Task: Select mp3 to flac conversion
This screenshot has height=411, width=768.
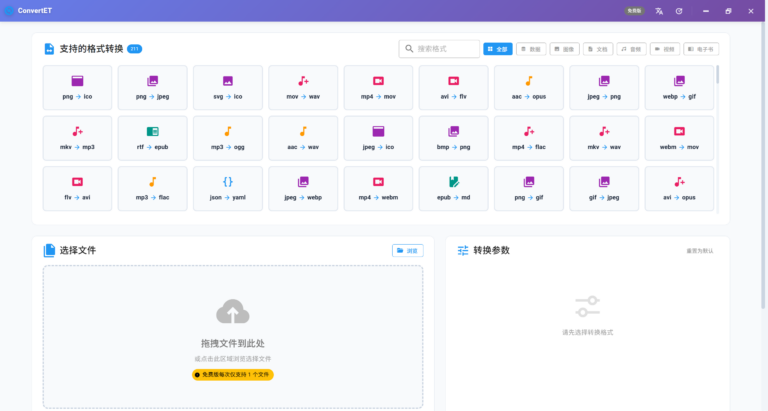Action: pos(152,189)
